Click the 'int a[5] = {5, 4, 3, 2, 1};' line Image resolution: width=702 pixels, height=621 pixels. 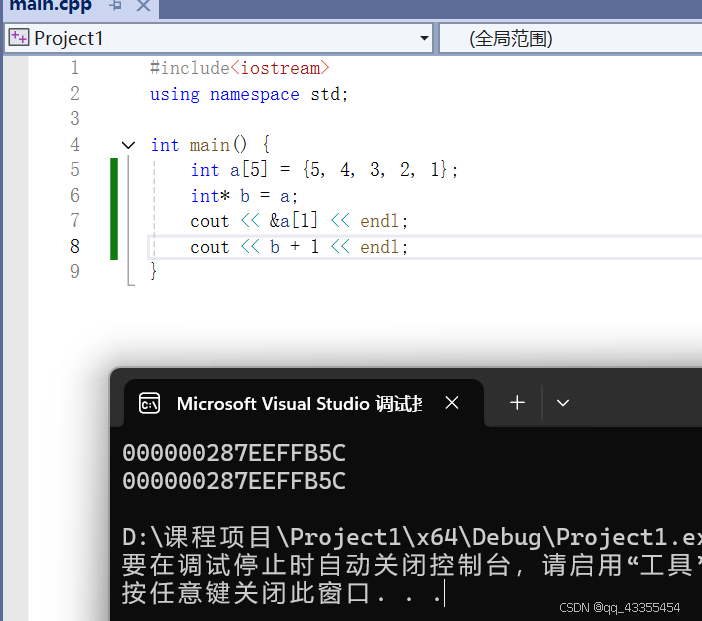coord(324,170)
